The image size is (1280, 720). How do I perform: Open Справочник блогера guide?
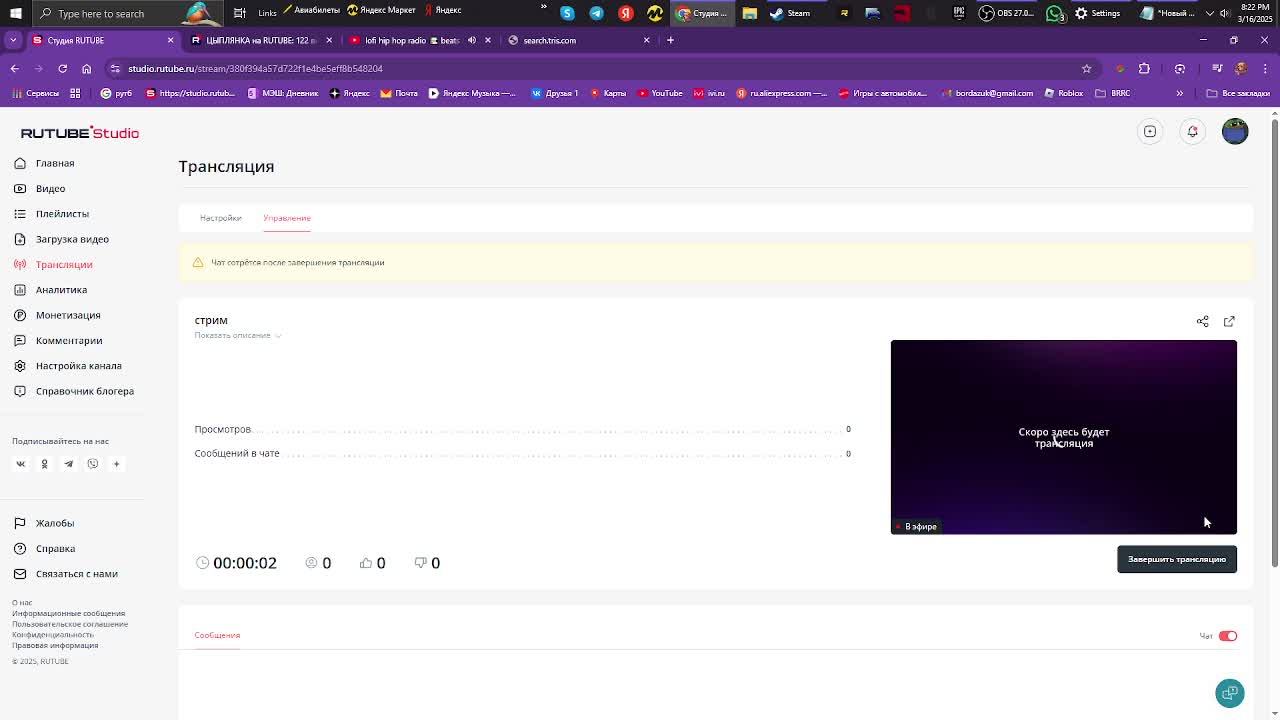[x=84, y=391]
